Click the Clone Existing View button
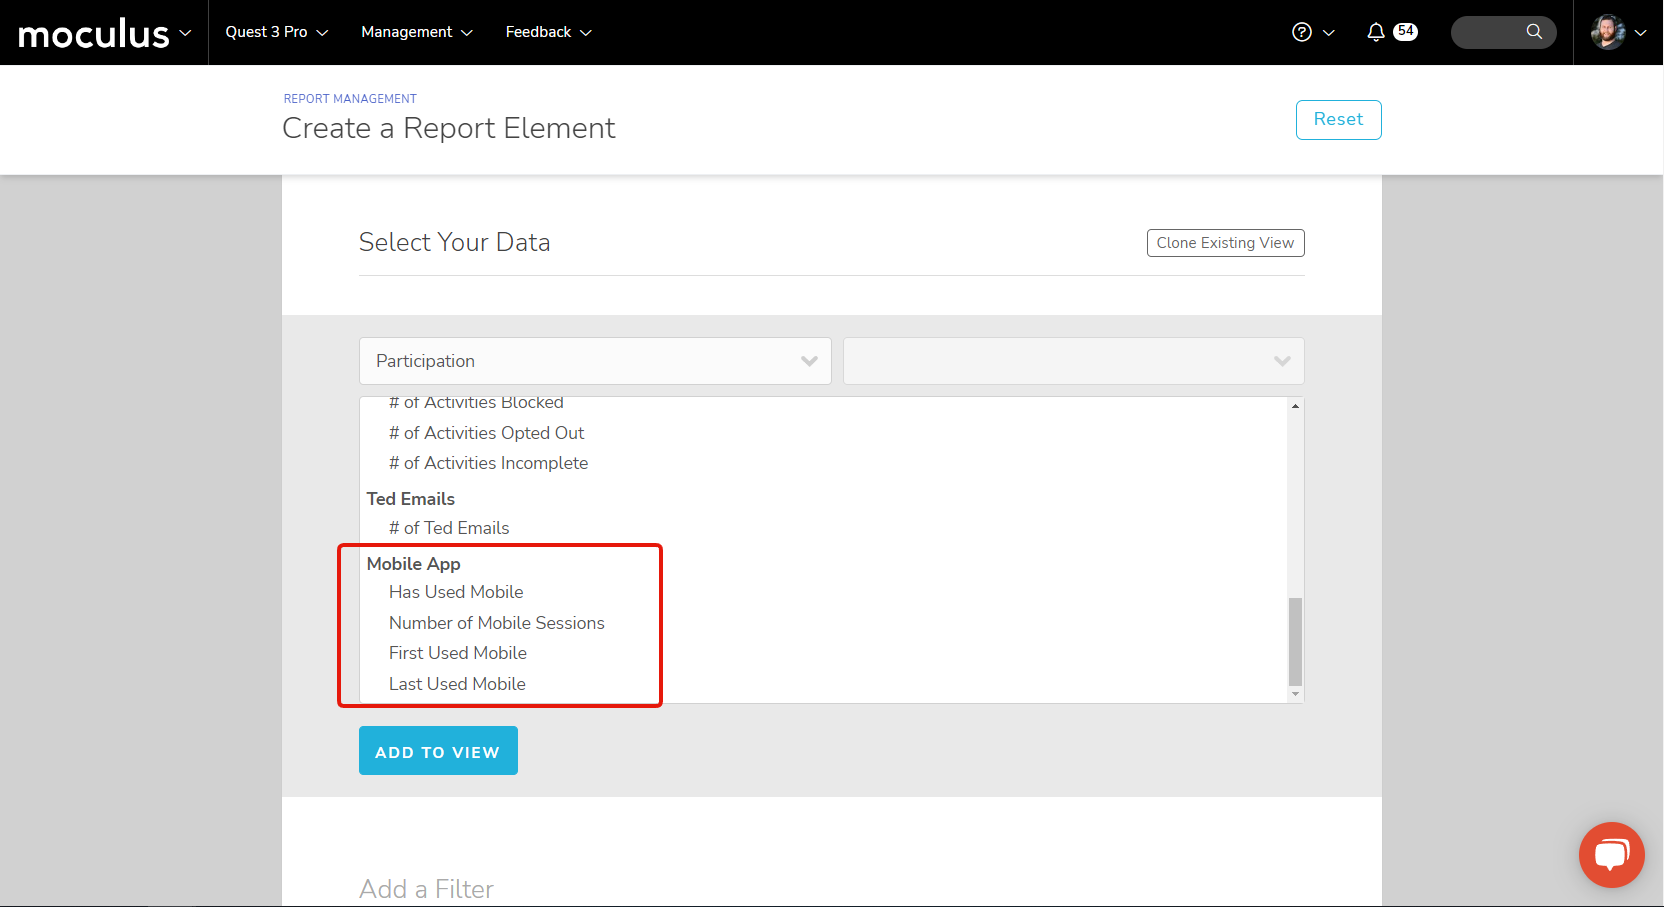Screen dimensions: 1664x907 1225,243
